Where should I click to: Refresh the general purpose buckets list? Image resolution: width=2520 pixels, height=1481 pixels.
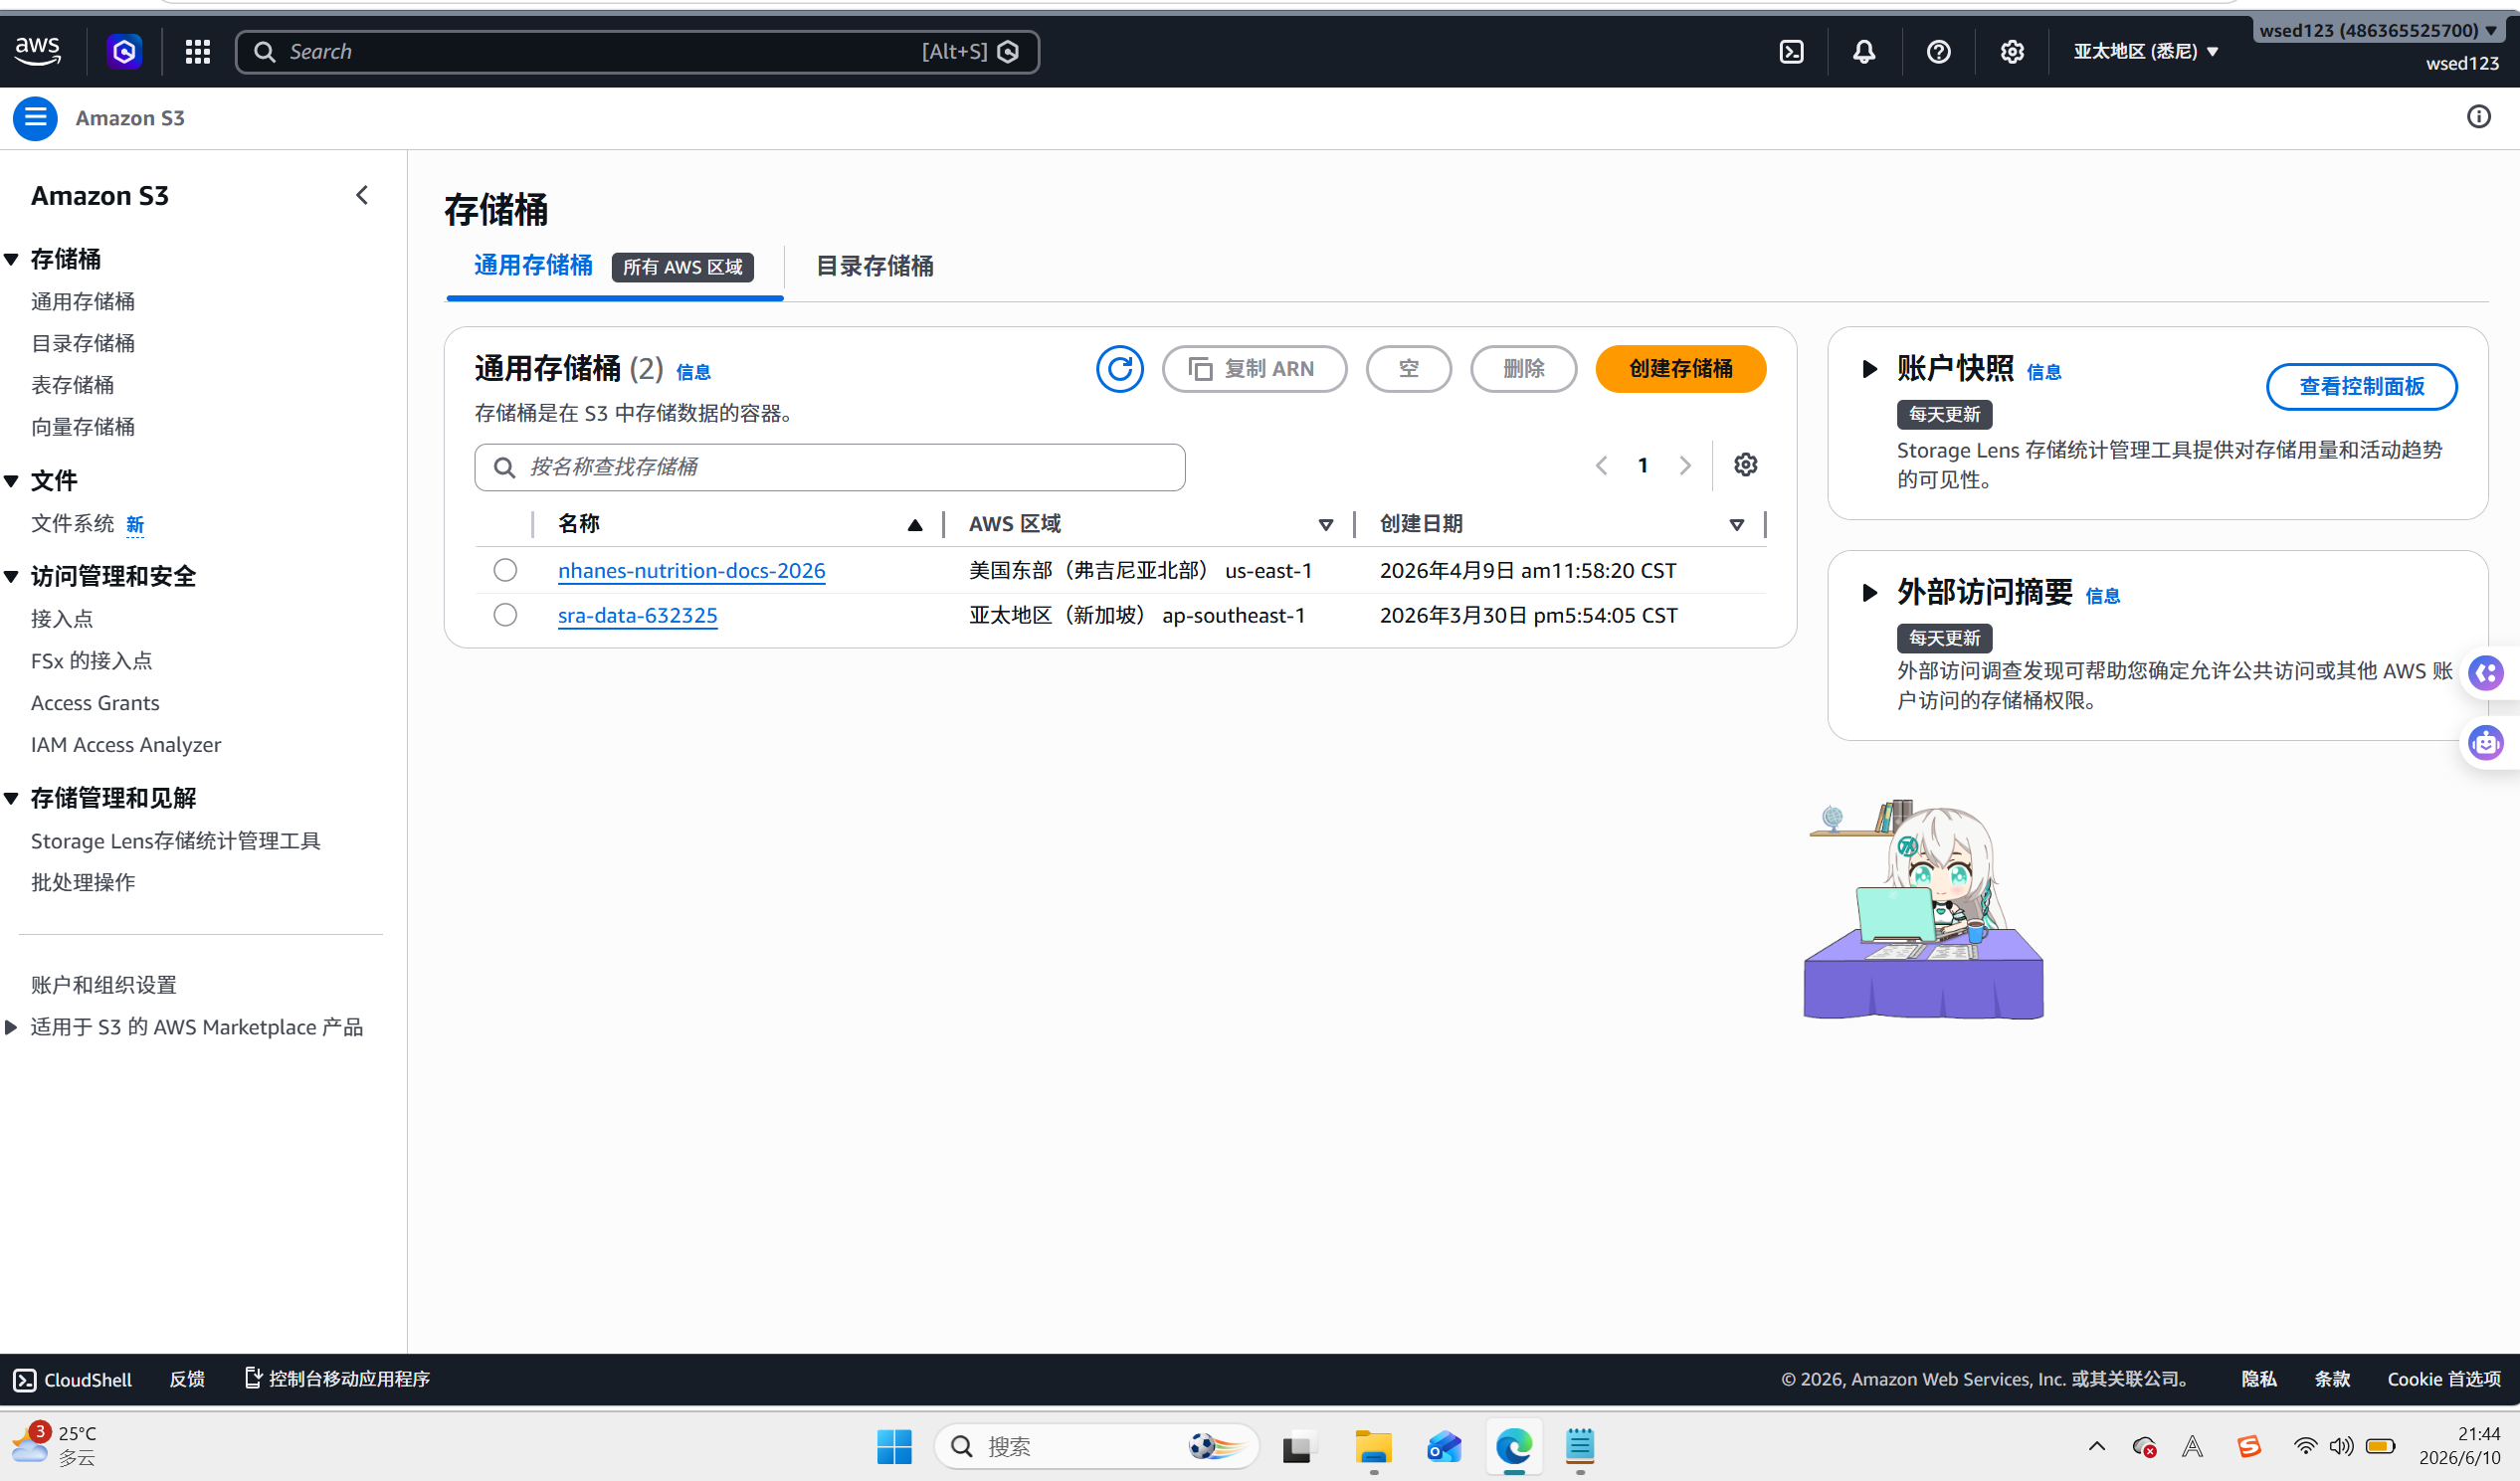click(1119, 369)
